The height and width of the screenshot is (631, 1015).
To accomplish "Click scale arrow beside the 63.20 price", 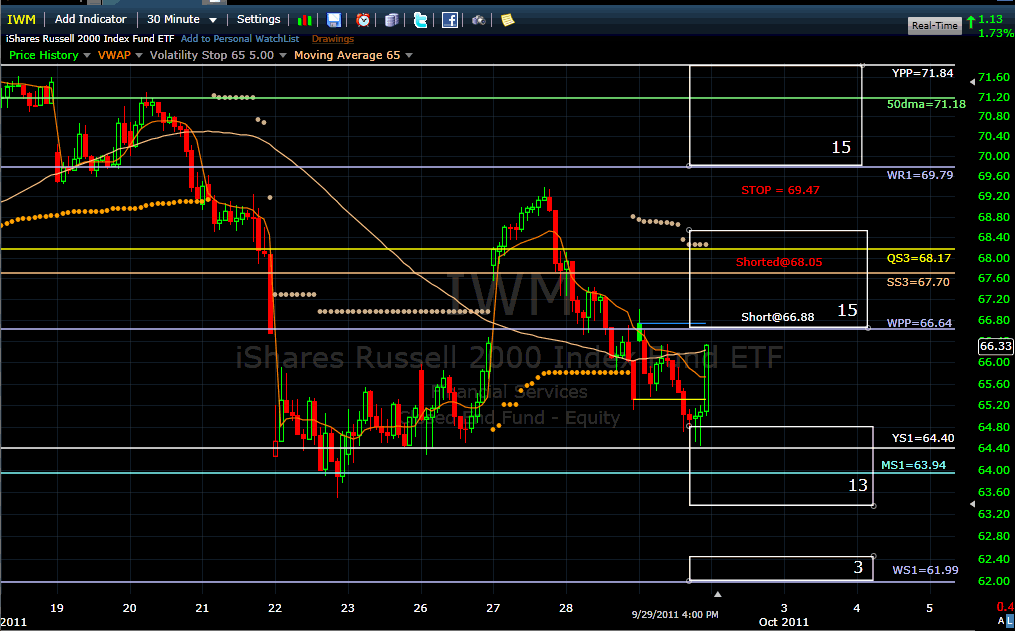I will pyautogui.click(x=972, y=504).
